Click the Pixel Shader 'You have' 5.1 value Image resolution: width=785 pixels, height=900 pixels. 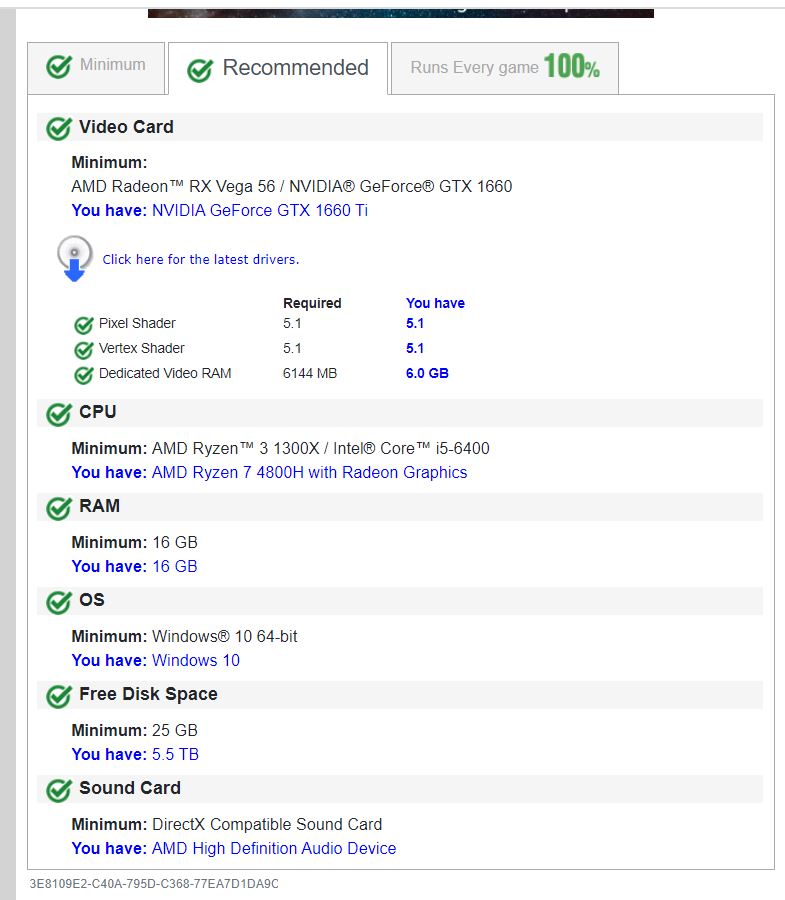coord(415,323)
